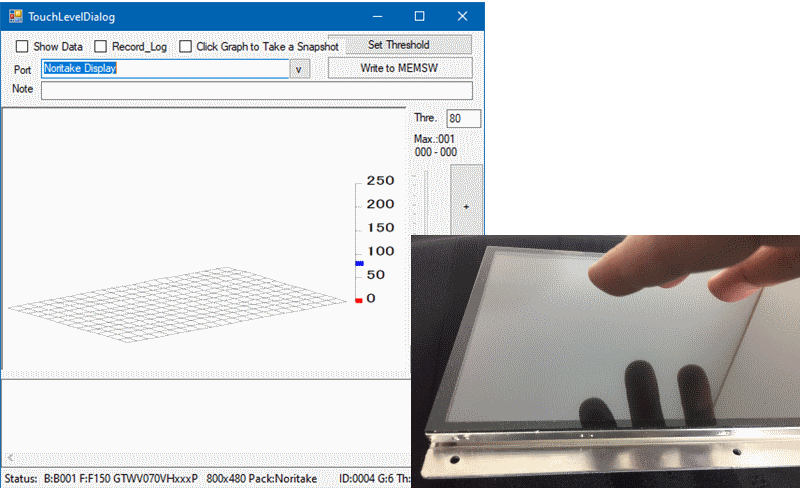Open the Port dropdown arrow
The image size is (800, 488).
[300, 69]
